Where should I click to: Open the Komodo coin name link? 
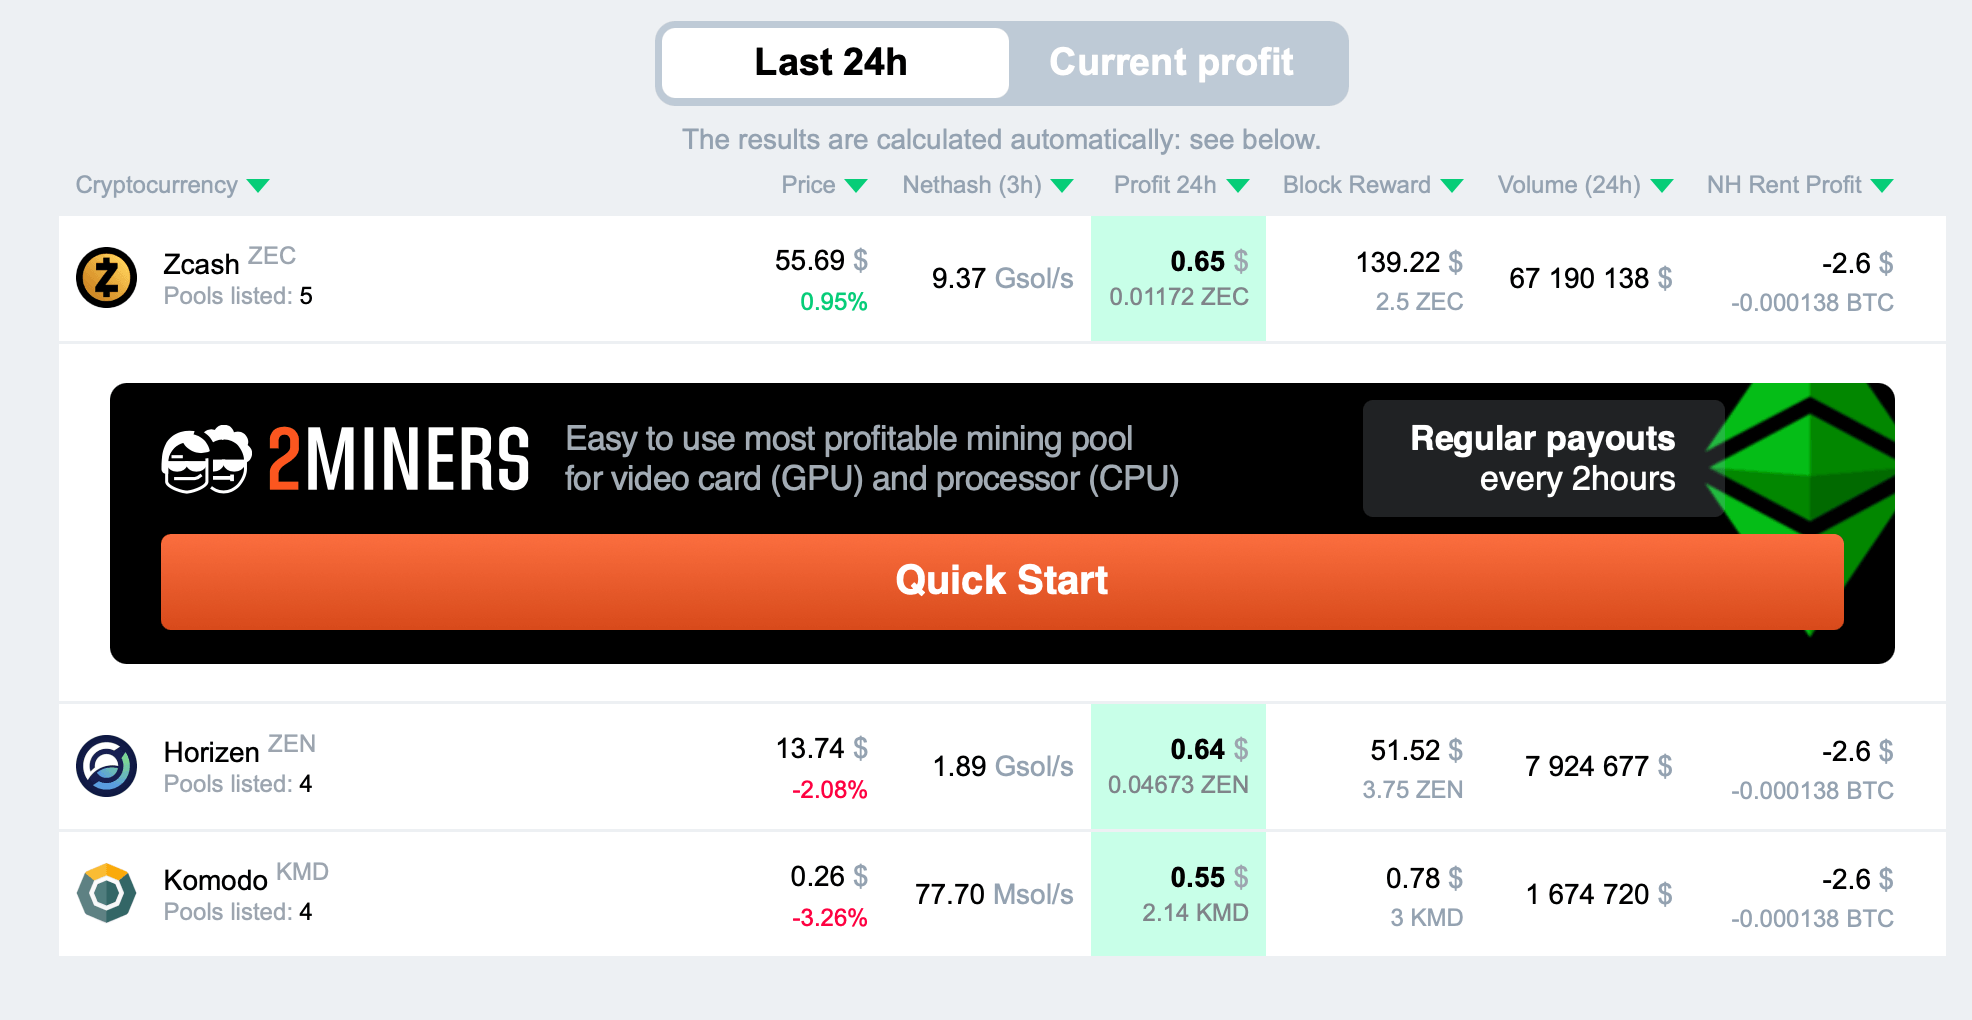point(215,881)
